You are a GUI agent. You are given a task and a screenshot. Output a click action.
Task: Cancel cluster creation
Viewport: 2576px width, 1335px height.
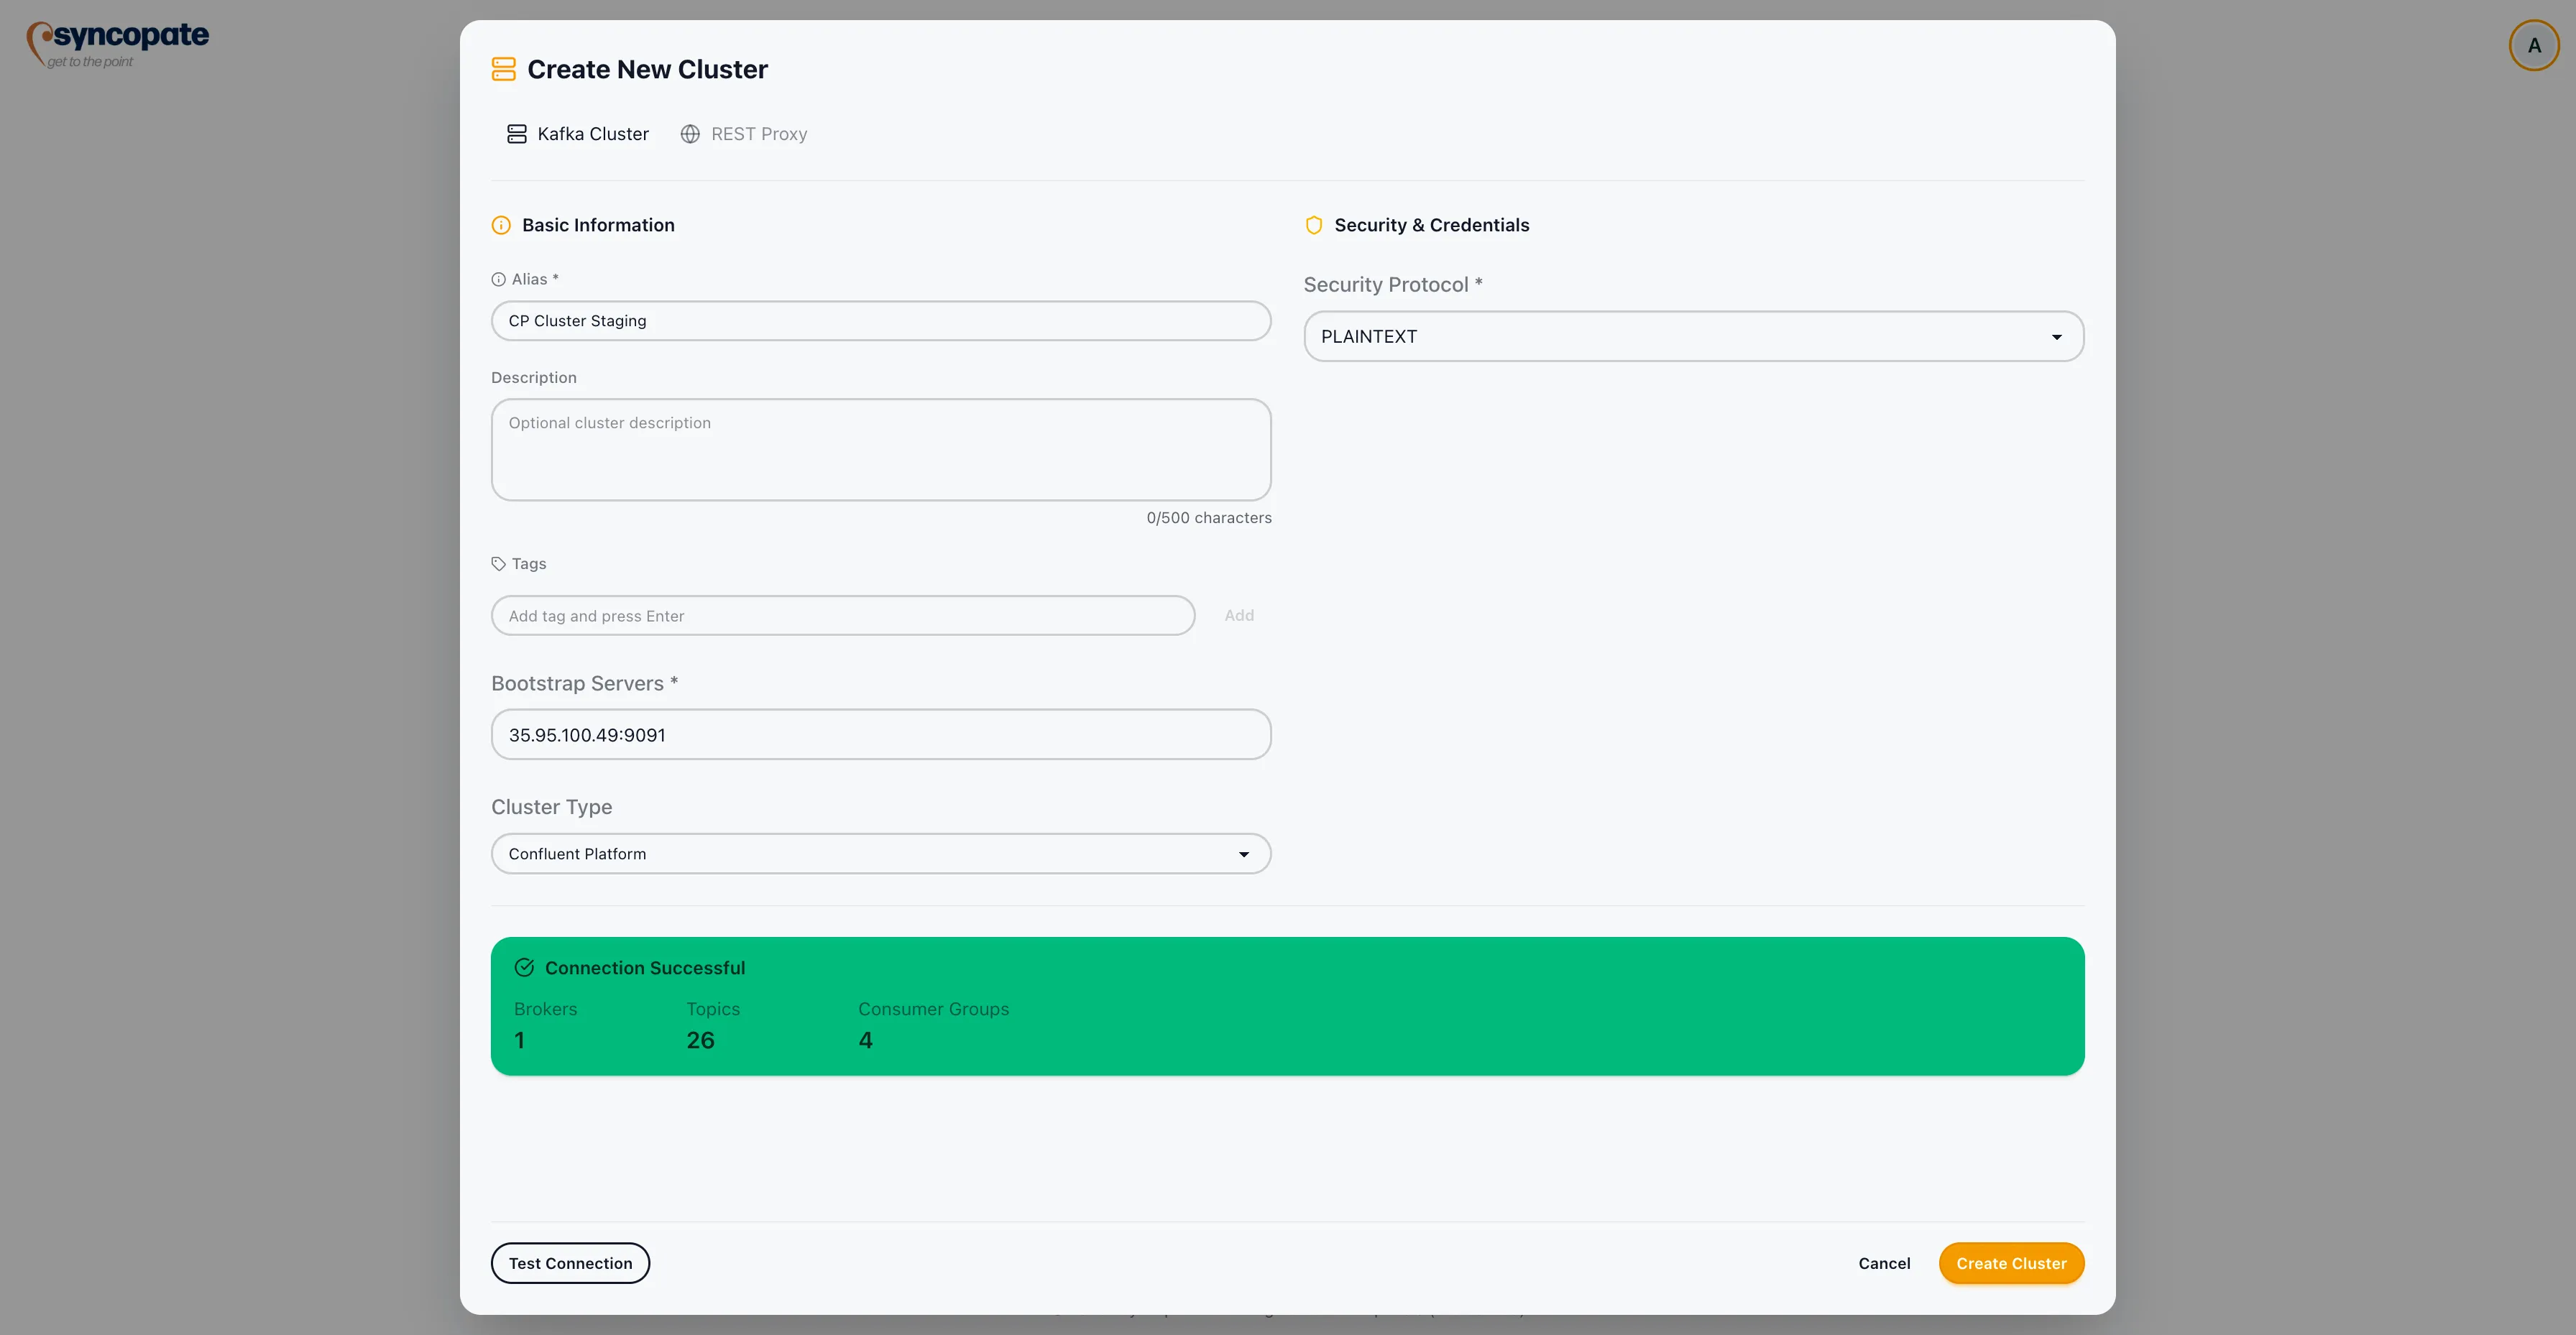tap(1884, 1263)
